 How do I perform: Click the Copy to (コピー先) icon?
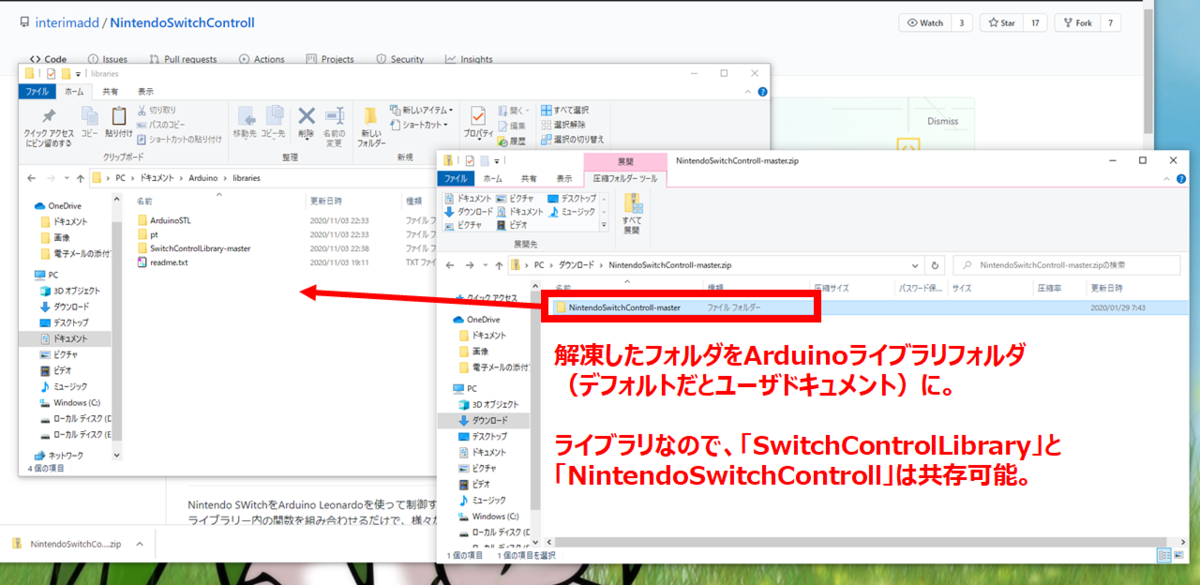(x=273, y=122)
